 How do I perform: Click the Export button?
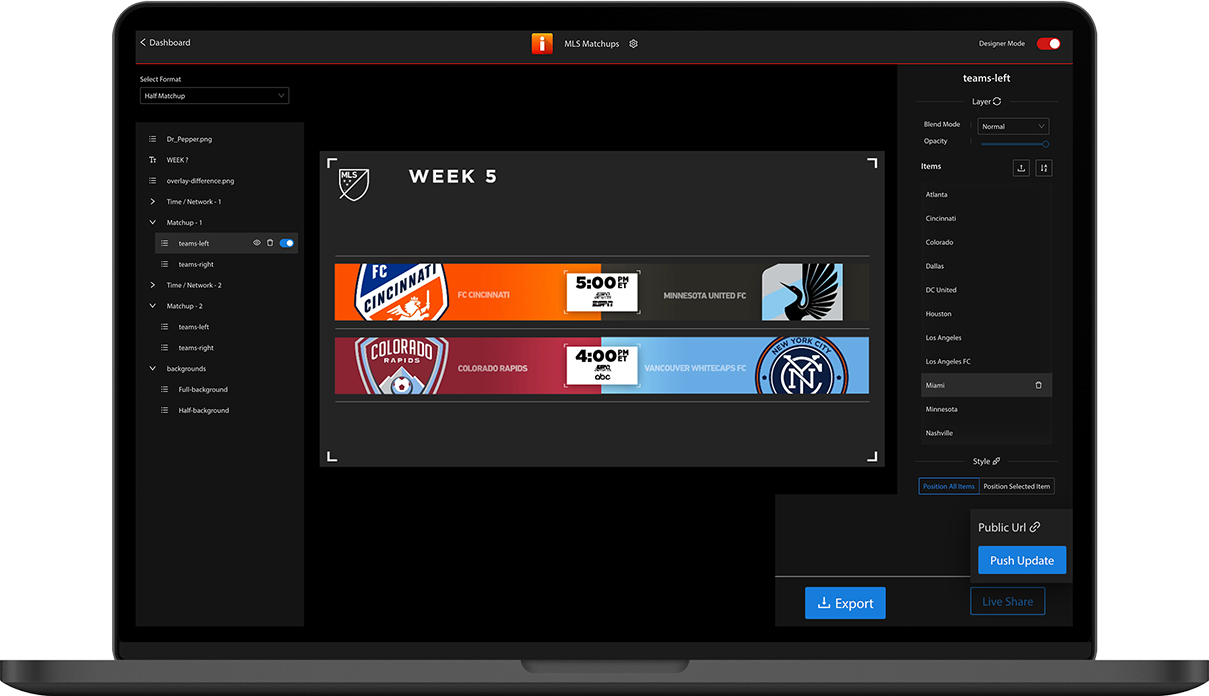coord(845,603)
